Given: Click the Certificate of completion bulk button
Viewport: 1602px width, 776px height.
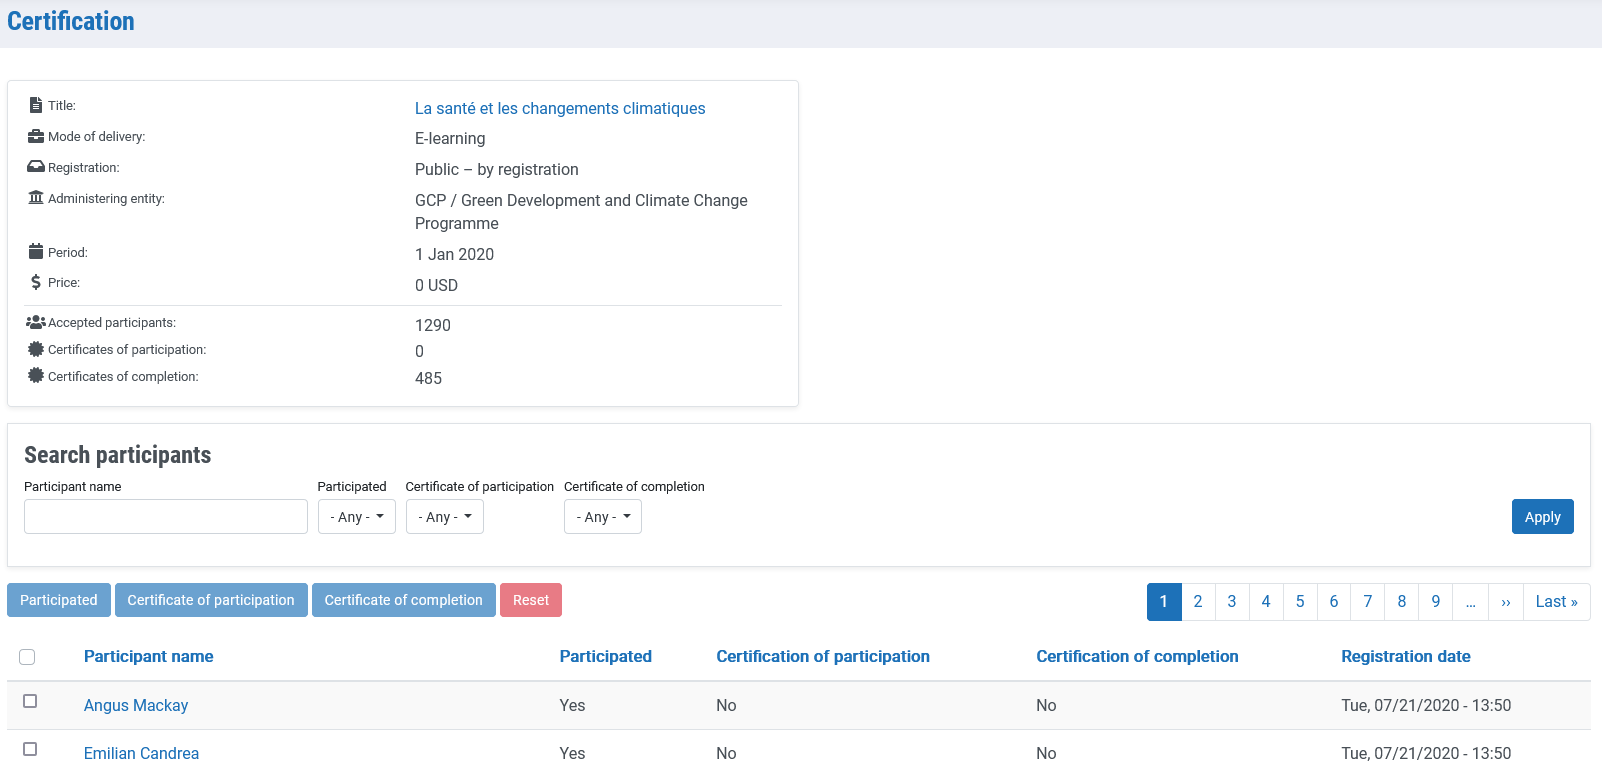Looking at the screenshot, I should coord(404,600).
